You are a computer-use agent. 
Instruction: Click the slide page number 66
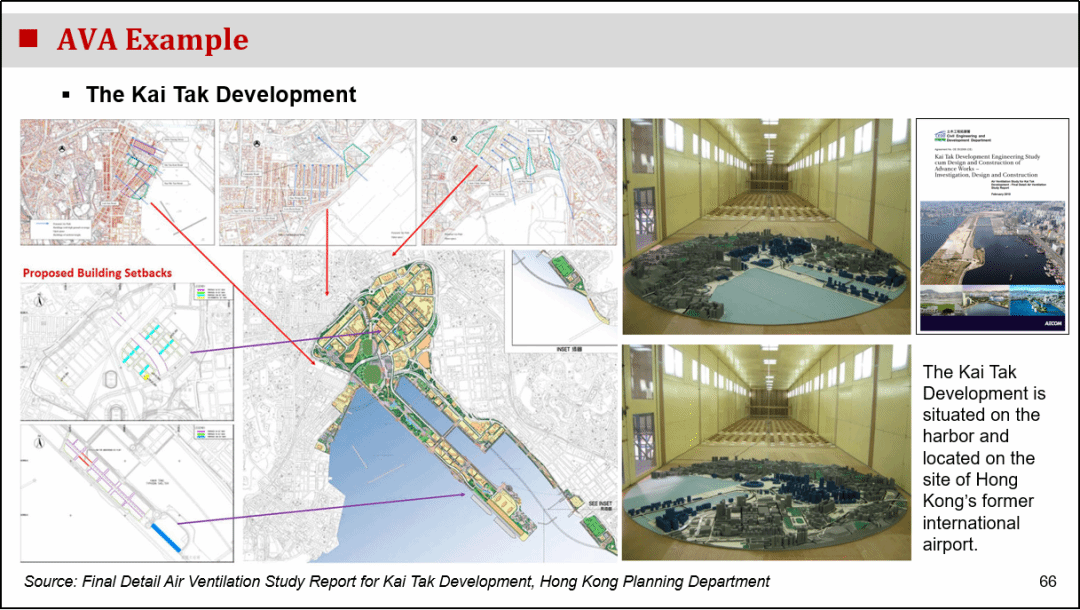tap(1048, 581)
